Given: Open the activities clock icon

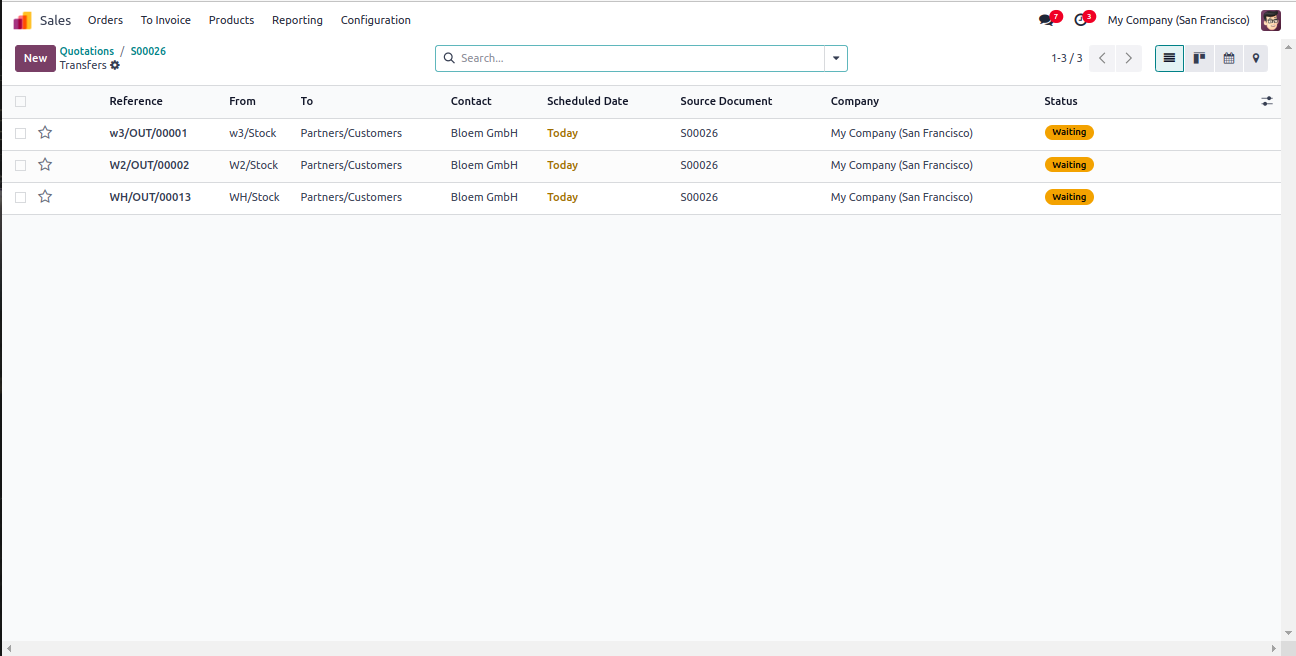Looking at the screenshot, I should pyautogui.click(x=1080, y=20).
